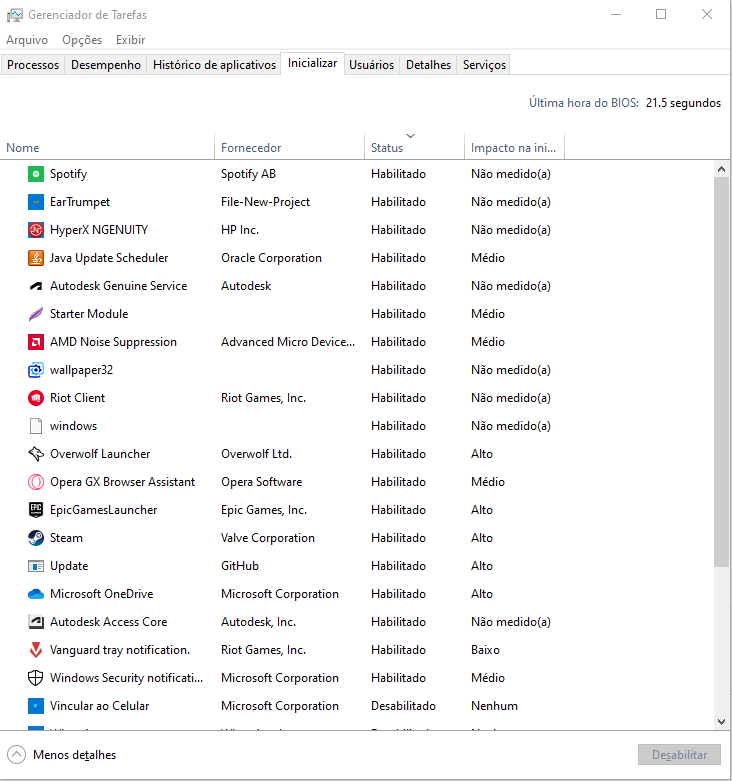Click the Valve Corporation vendor text
Viewport: 732px width, 781px height.
[268, 538]
